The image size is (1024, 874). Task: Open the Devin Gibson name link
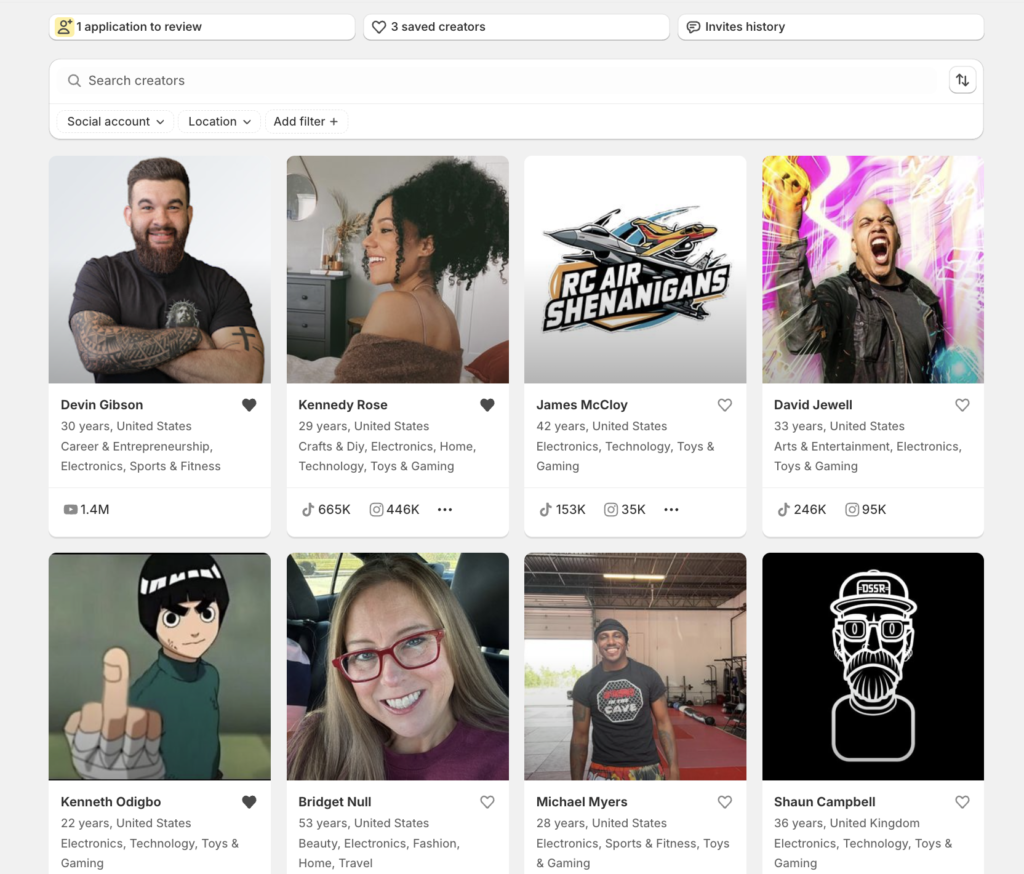click(102, 405)
